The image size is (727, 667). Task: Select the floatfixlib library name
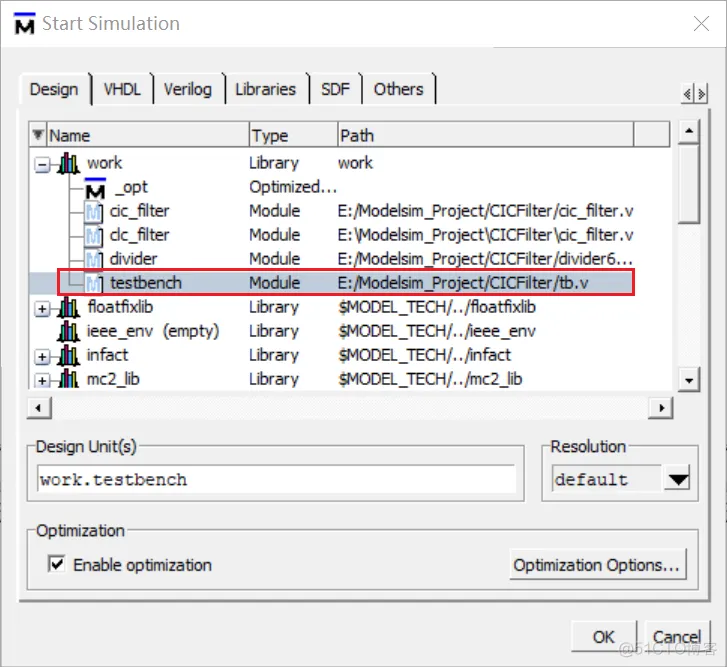[x=120, y=307]
